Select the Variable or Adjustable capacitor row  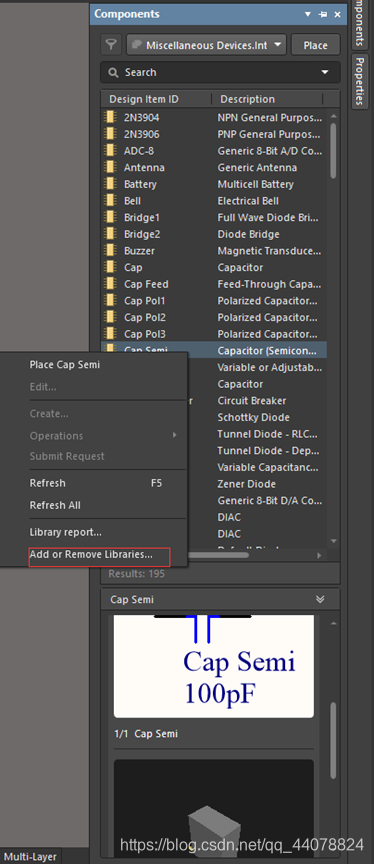(x=268, y=367)
